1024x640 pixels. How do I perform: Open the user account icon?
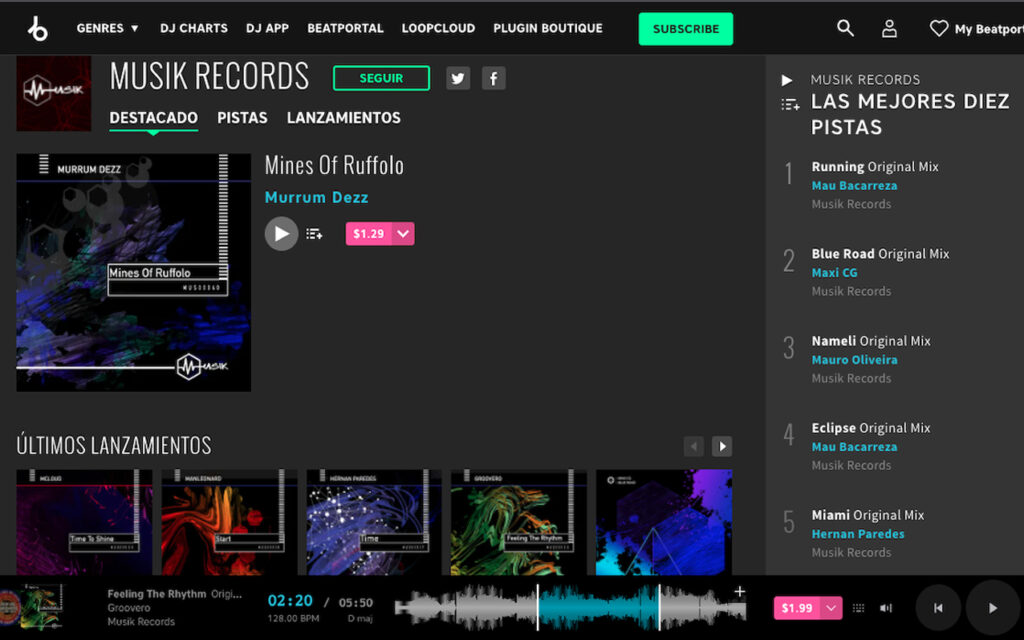click(889, 28)
